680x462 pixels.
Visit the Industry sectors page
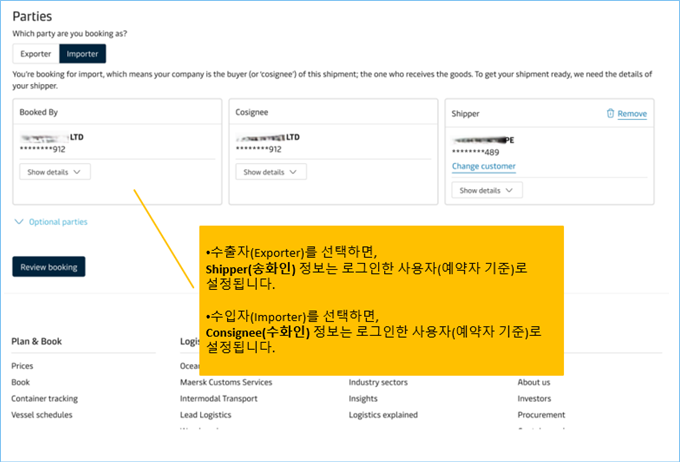click(x=378, y=382)
